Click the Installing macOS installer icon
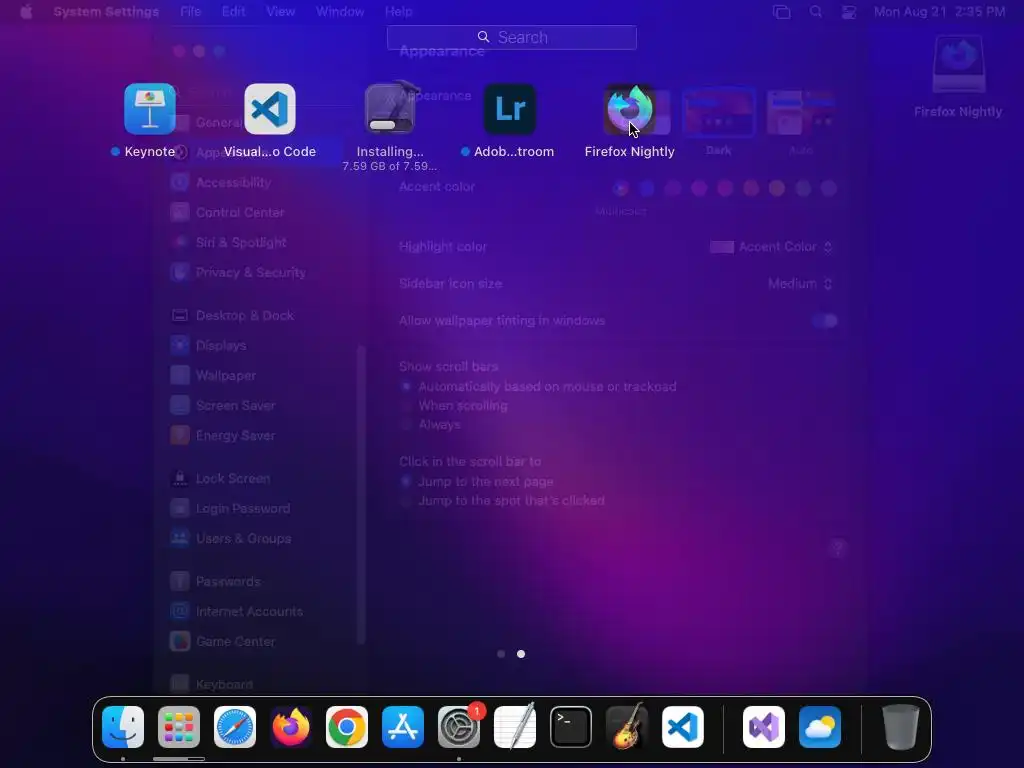The image size is (1024, 768). click(390, 109)
